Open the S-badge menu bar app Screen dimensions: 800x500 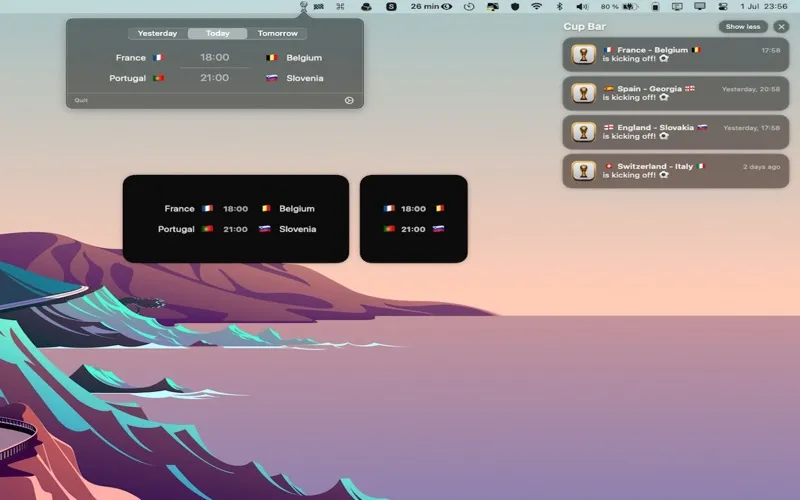[x=391, y=7]
